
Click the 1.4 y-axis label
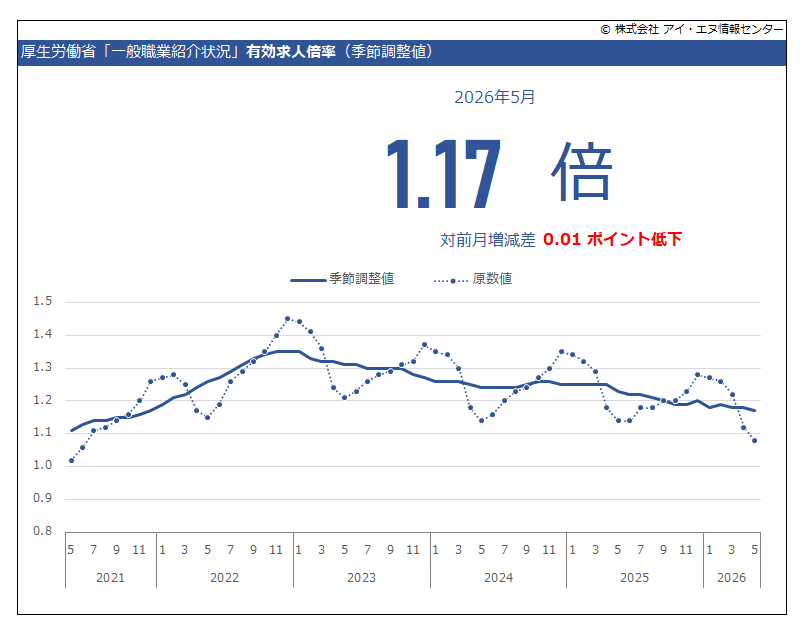coord(43,334)
